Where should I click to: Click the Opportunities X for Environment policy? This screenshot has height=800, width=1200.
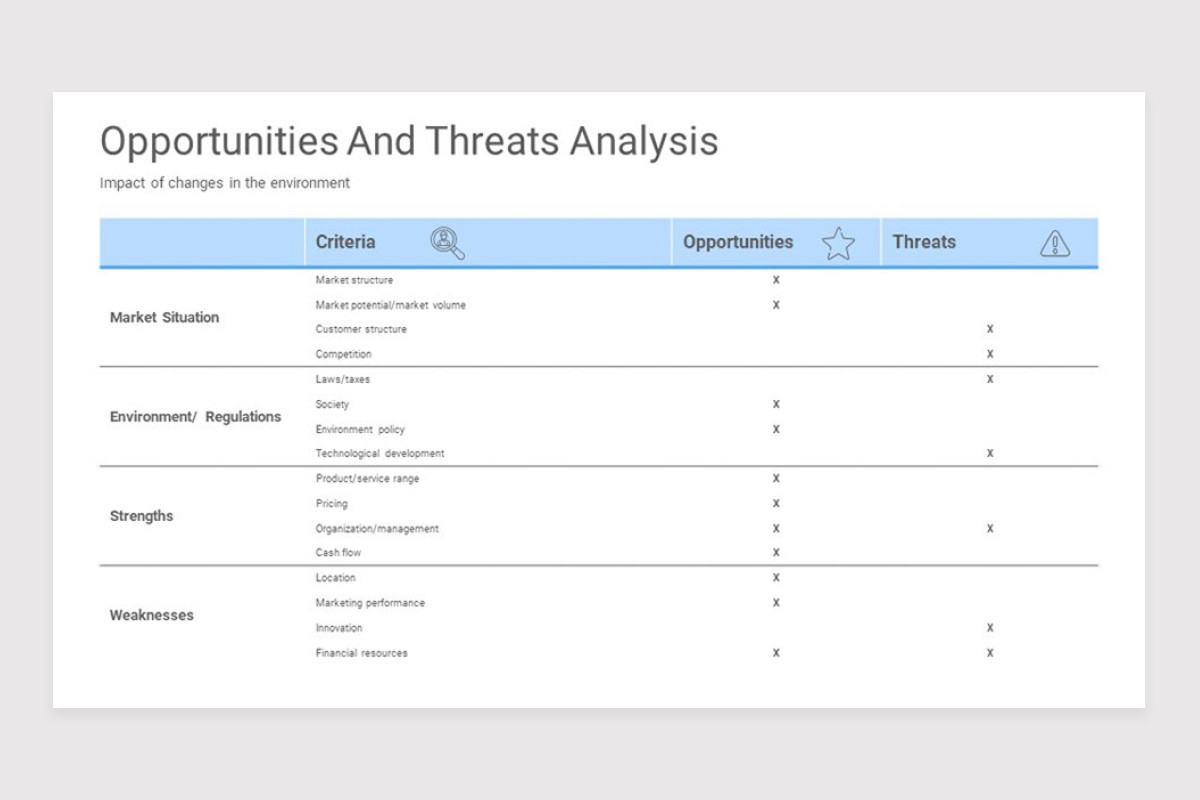(776, 429)
